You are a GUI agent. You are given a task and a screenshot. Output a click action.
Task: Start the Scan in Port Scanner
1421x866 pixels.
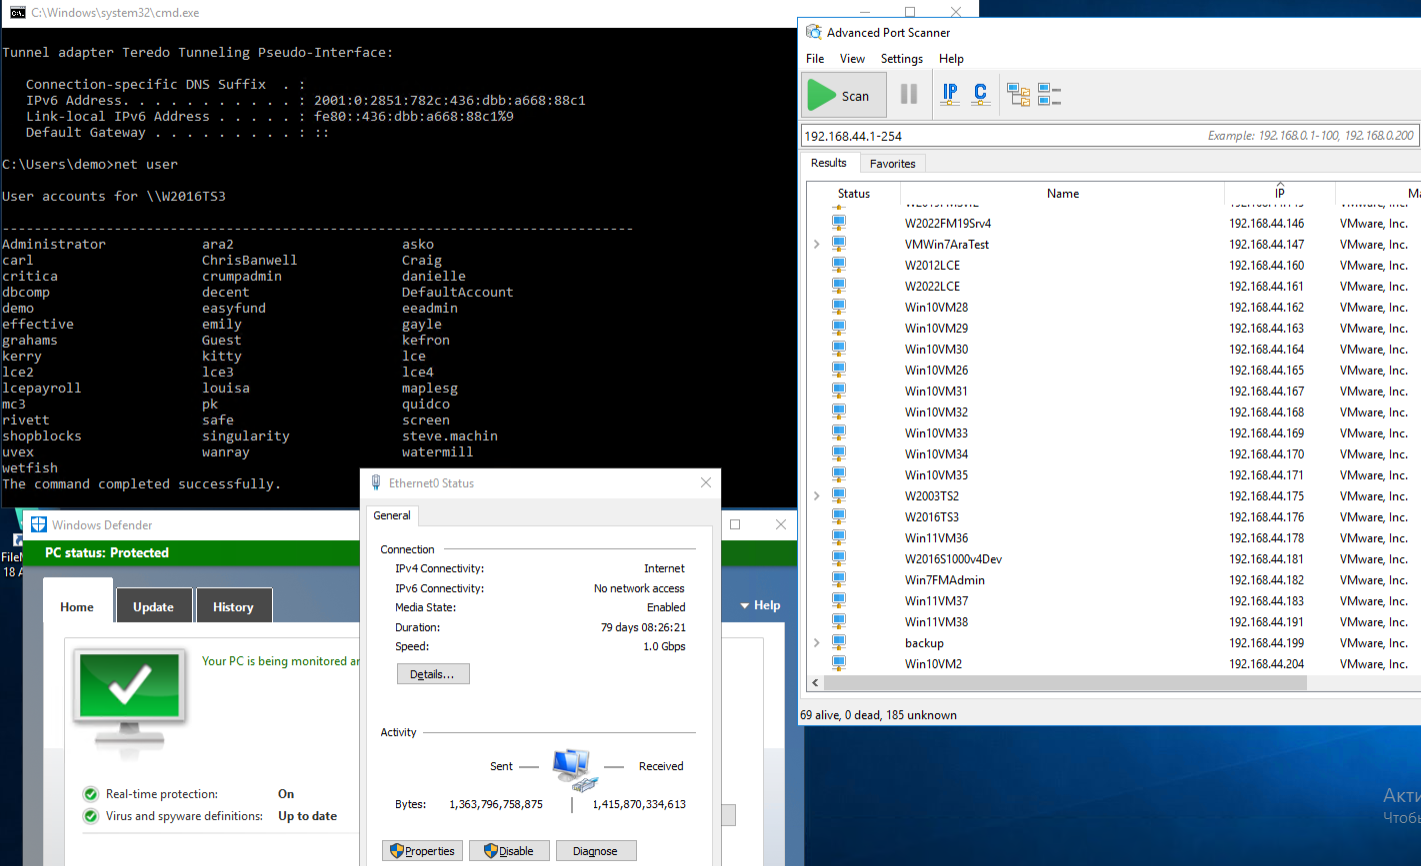pos(844,96)
